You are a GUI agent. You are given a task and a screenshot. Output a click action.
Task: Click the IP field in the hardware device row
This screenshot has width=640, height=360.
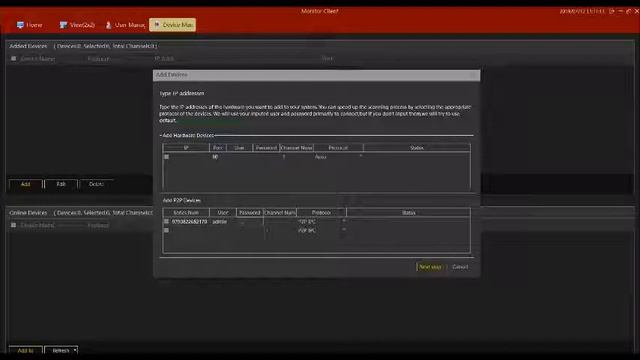pos(190,157)
